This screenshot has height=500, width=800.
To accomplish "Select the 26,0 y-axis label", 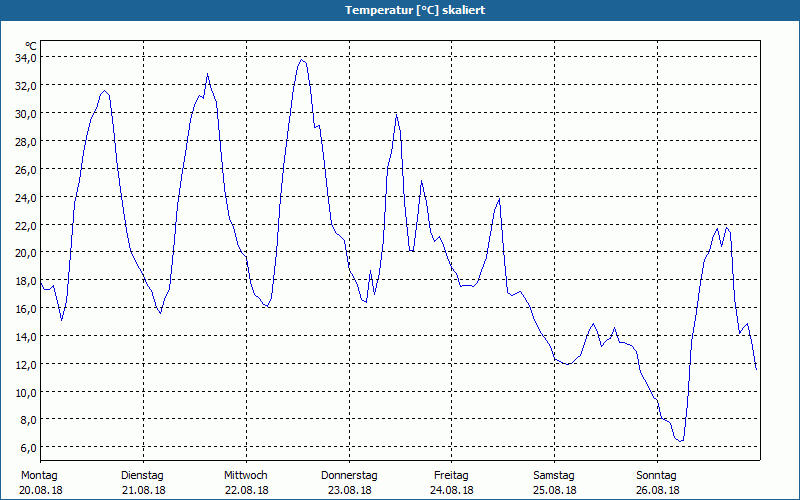I will pos(26,170).
